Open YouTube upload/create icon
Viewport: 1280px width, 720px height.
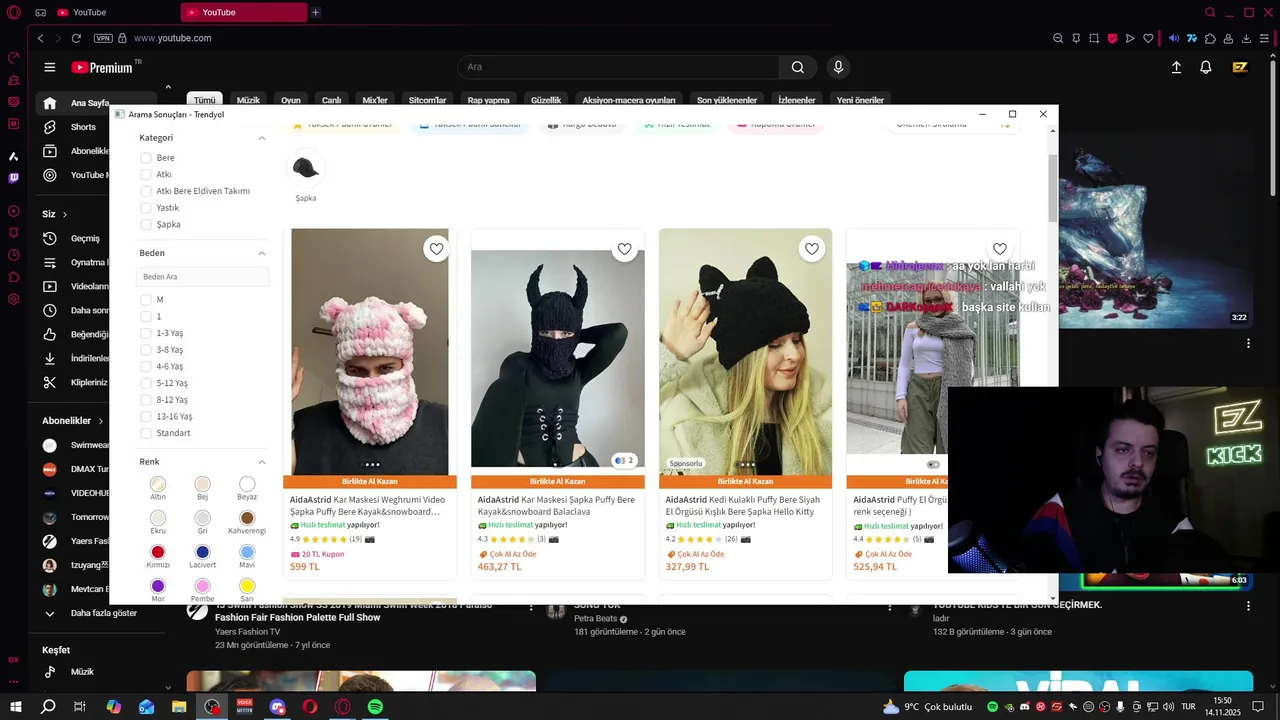[1176, 67]
